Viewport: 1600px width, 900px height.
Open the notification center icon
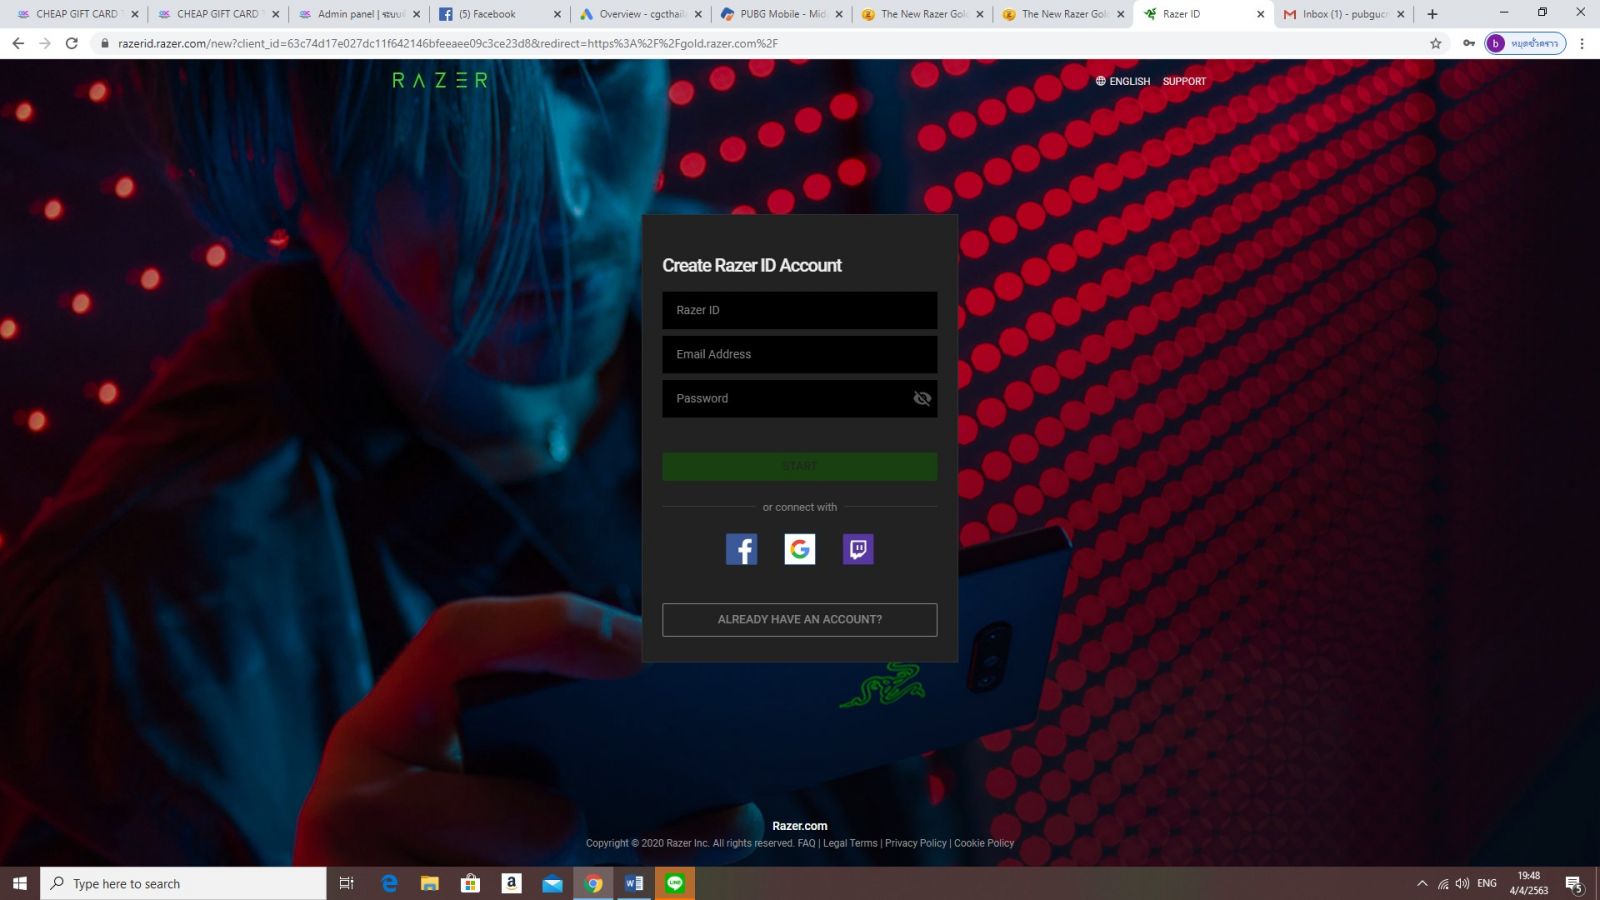click(1574, 884)
